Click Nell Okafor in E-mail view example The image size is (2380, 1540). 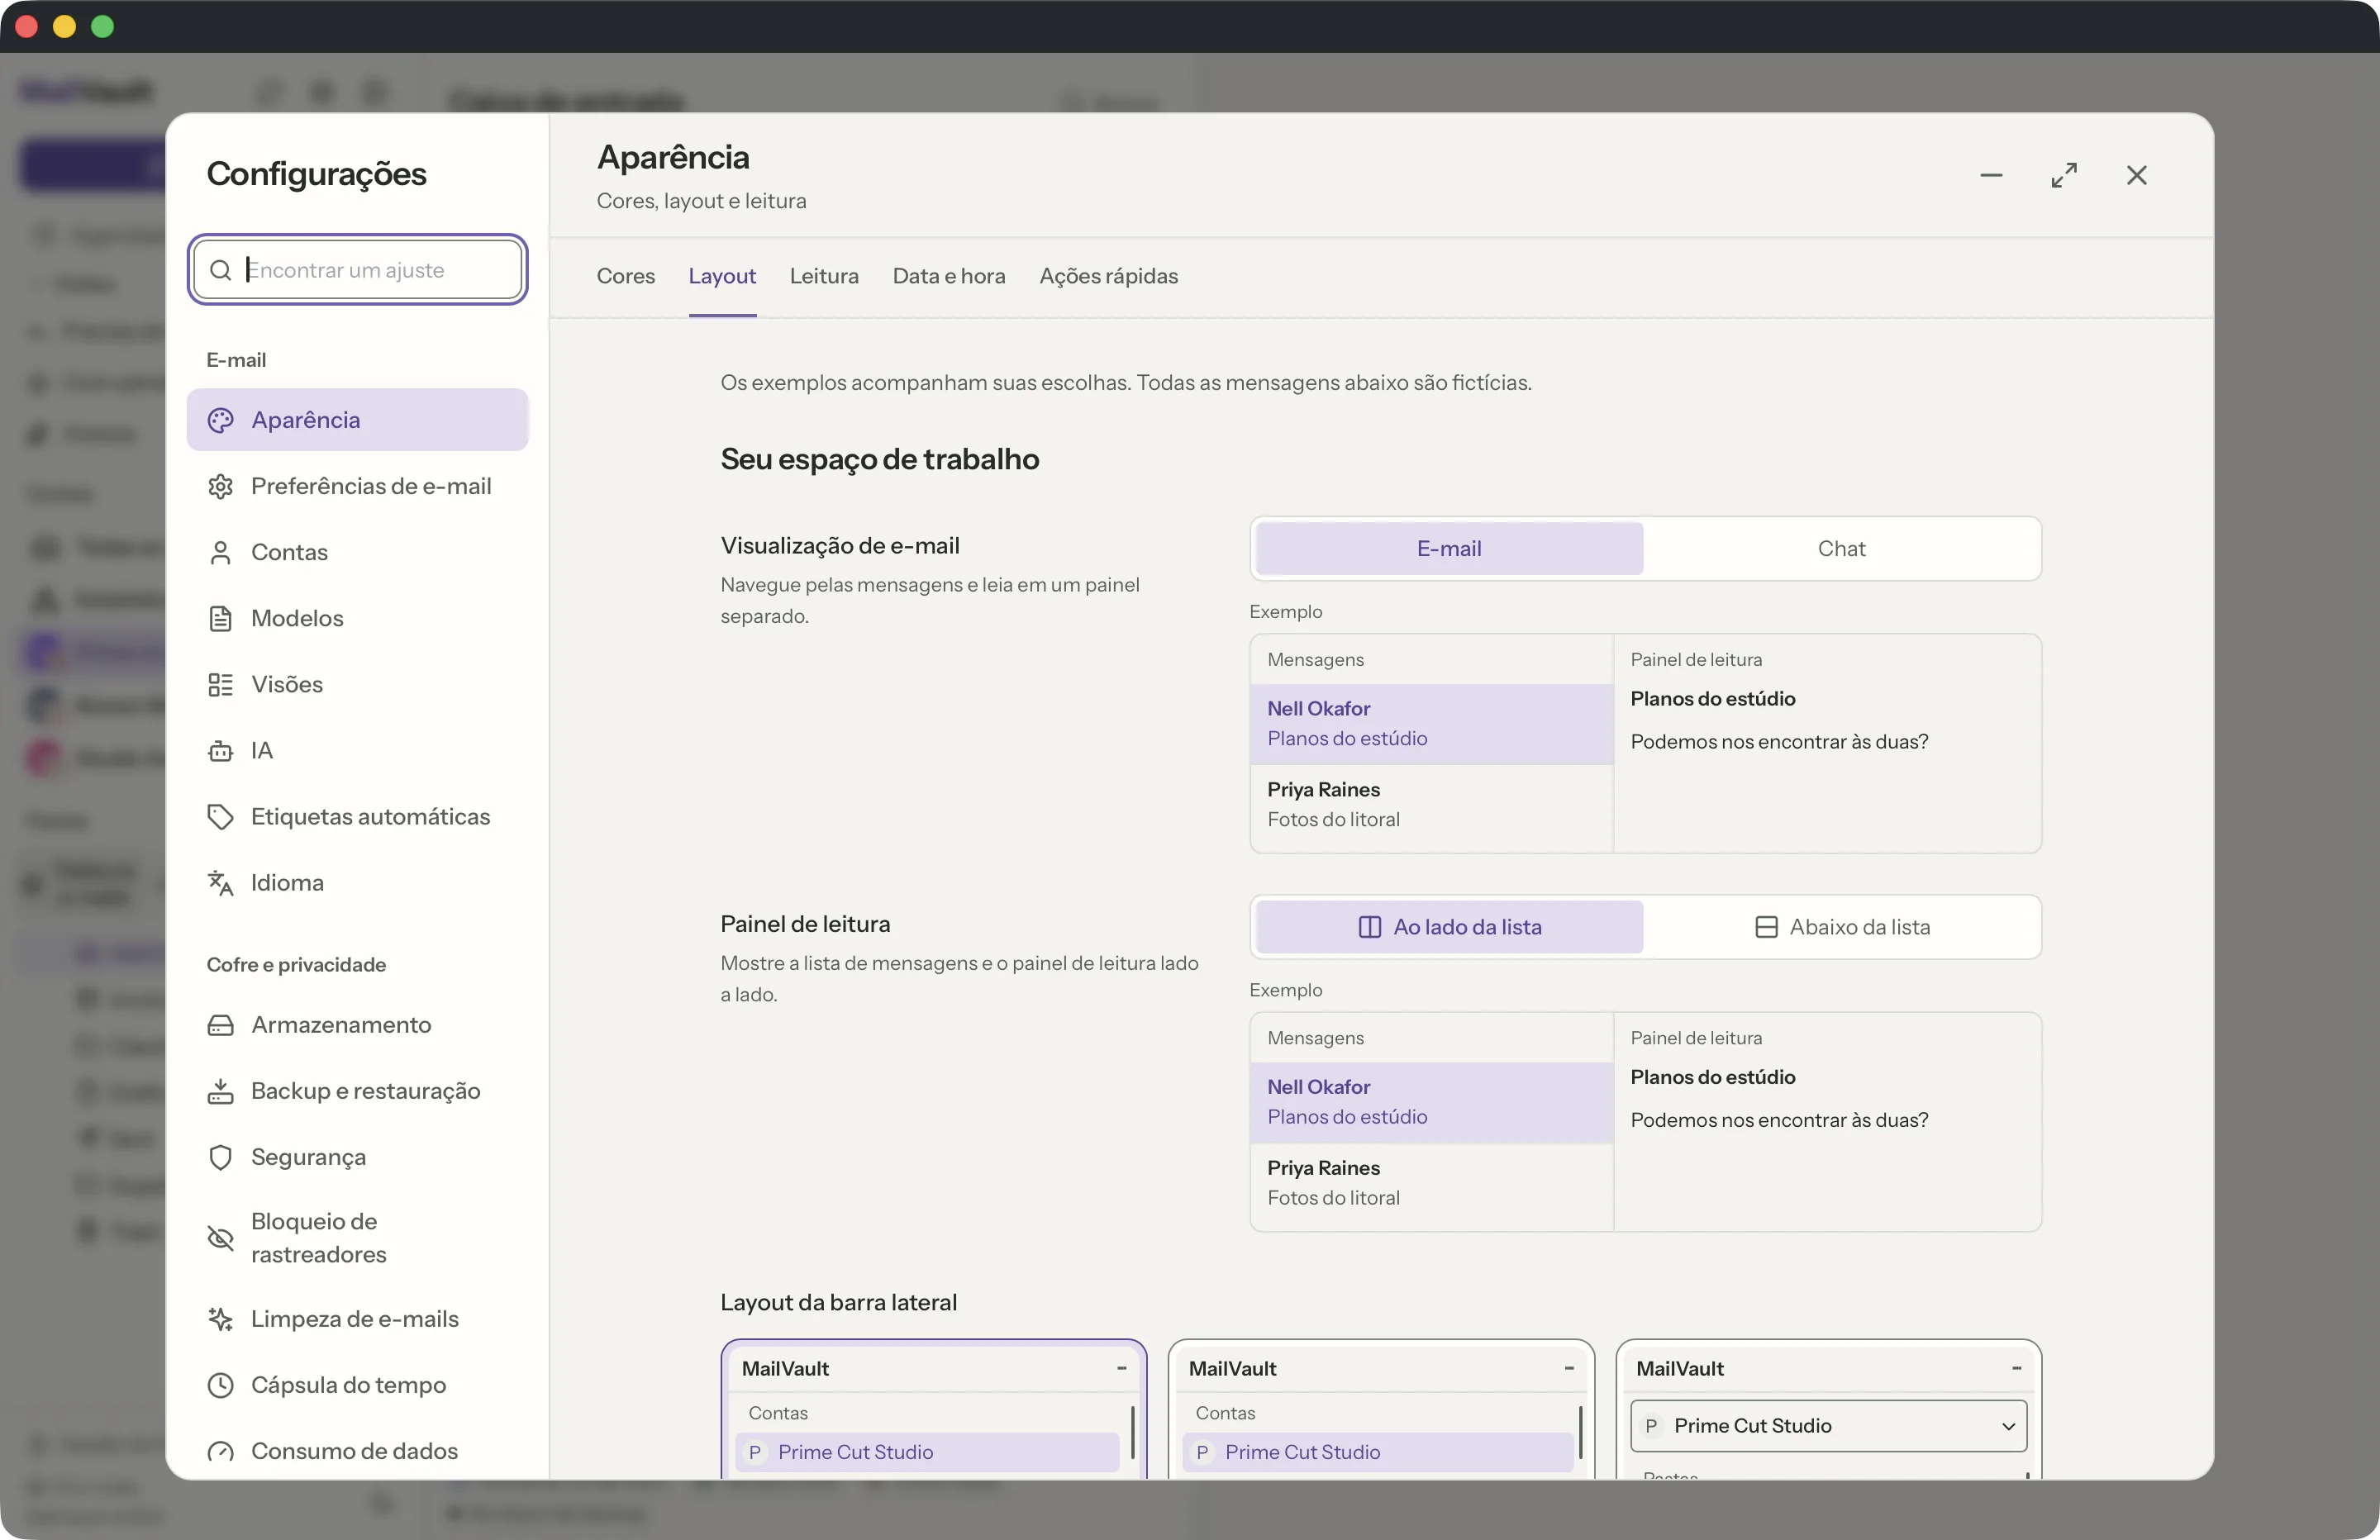1432,723
